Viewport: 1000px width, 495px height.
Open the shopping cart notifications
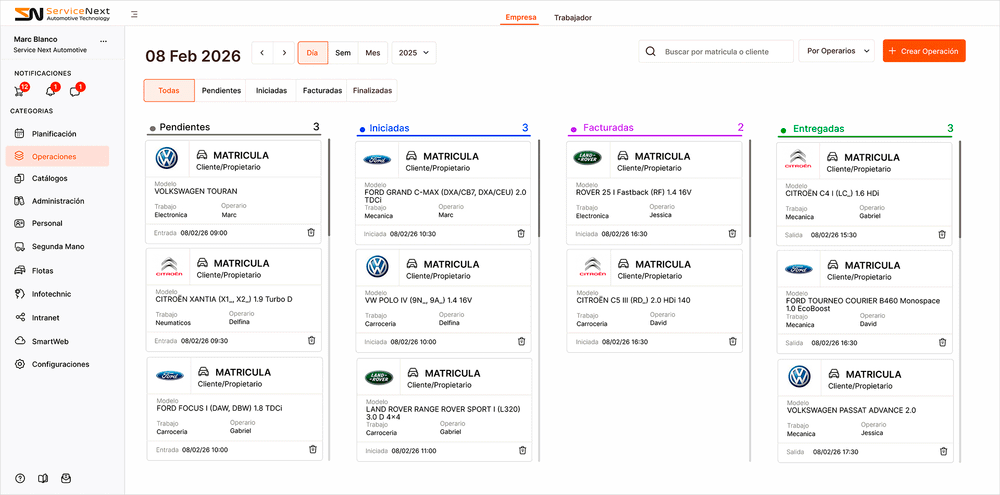pos(19,92)
